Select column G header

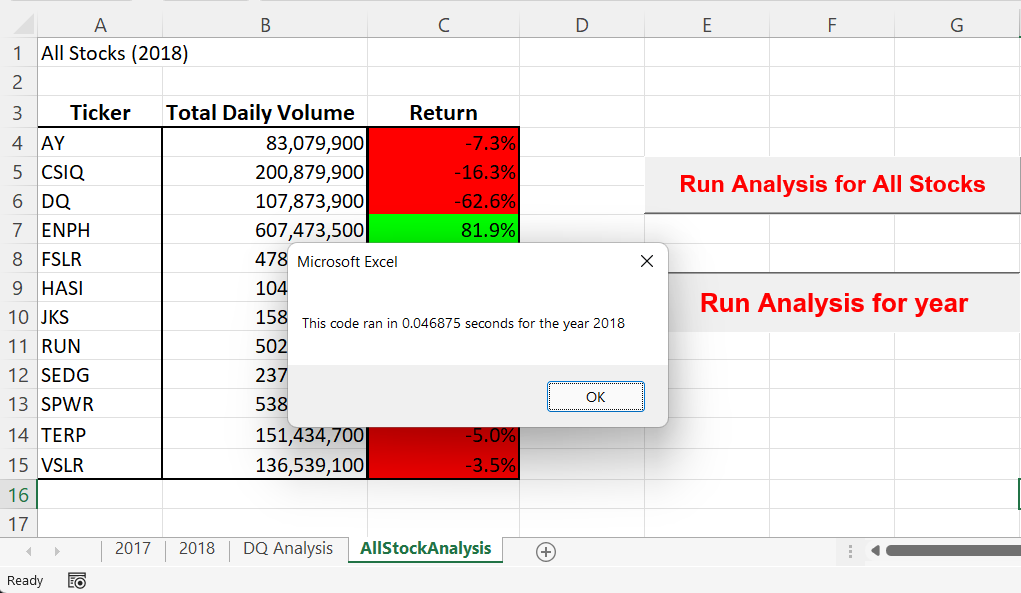(x=957, y=25)
